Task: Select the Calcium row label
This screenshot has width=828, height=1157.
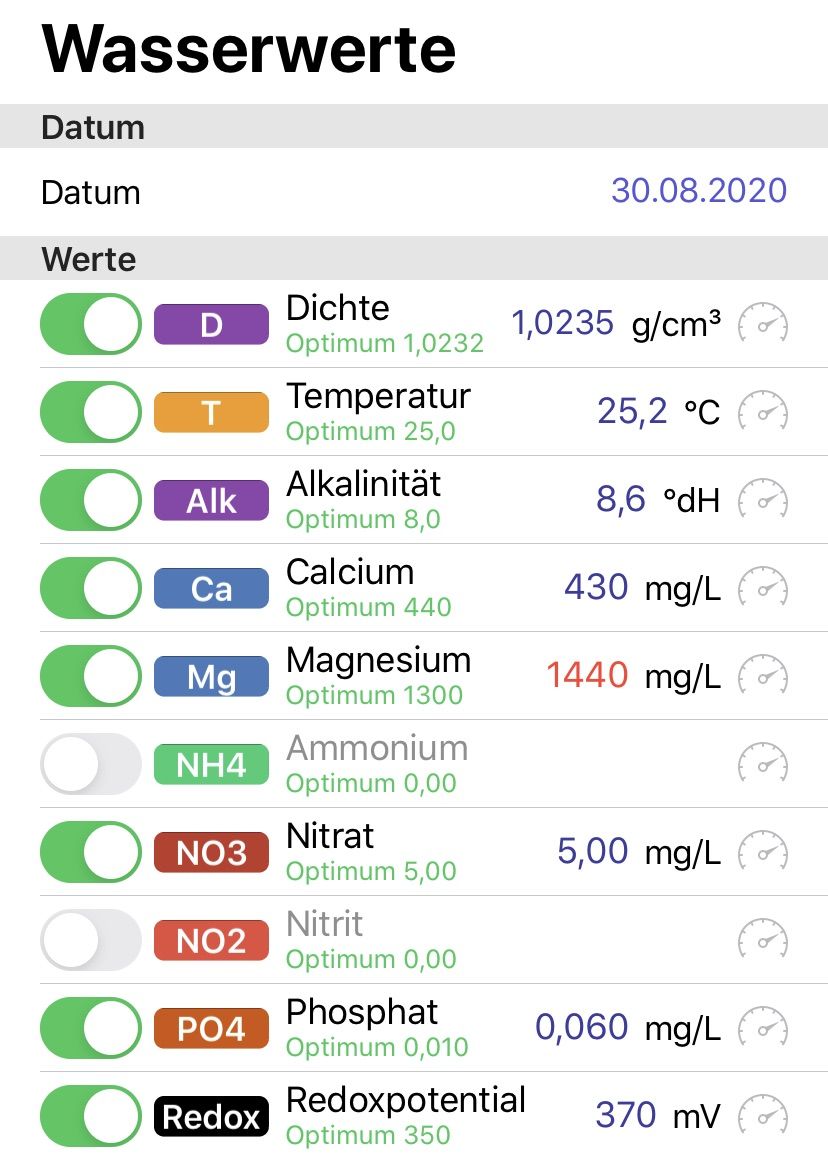Action: [x=350, y=572]
